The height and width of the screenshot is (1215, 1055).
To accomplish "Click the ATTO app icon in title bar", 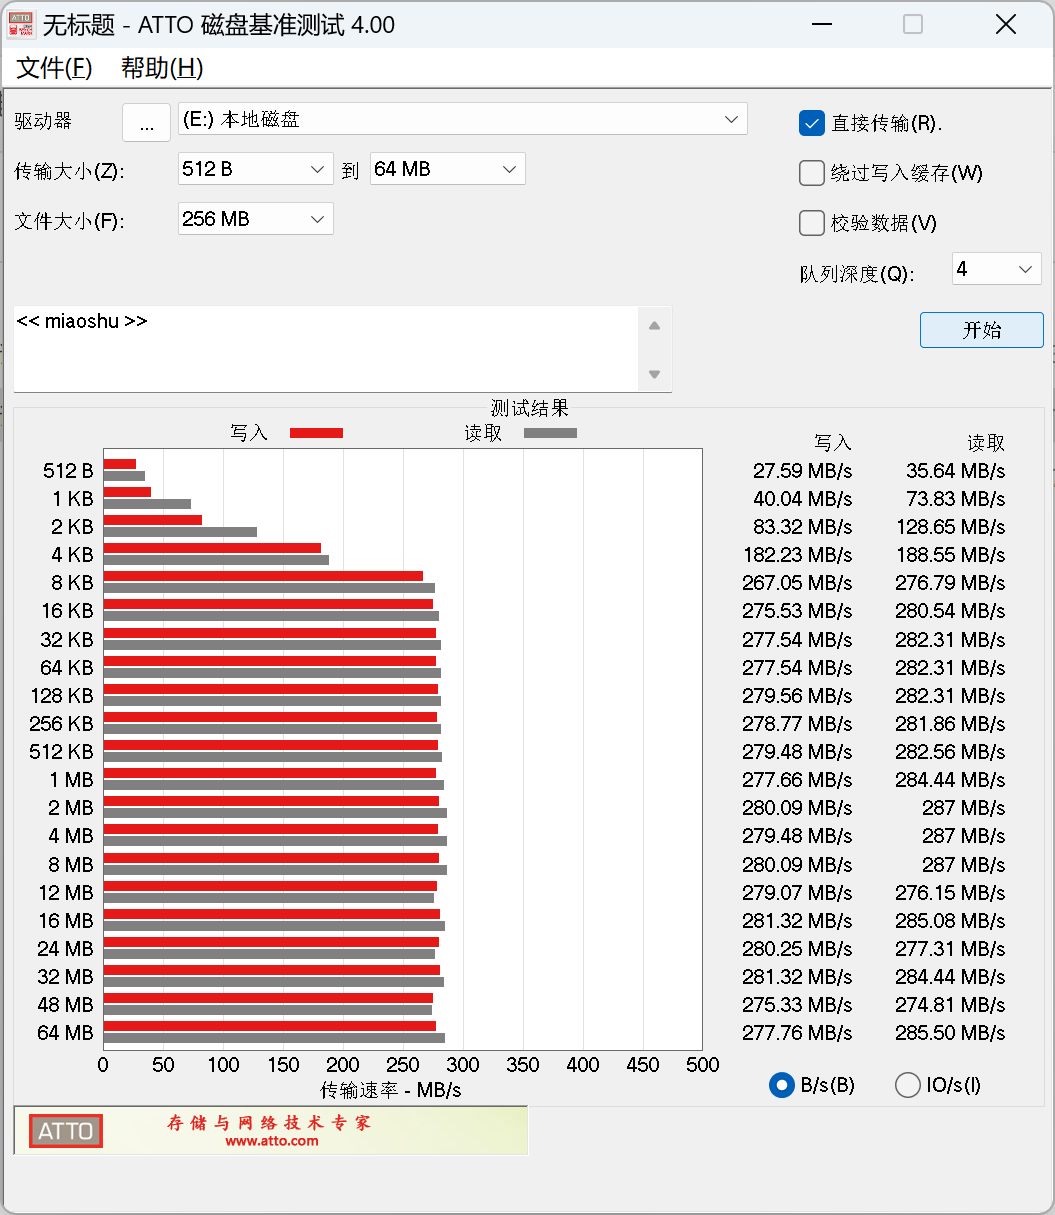I will 20,25.
